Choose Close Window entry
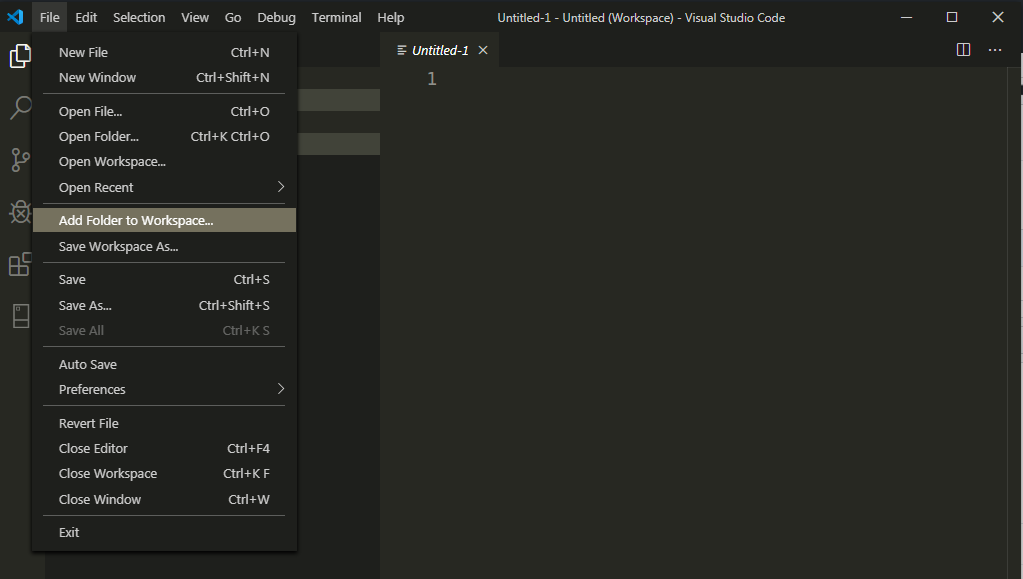 [x=164, y=499]
